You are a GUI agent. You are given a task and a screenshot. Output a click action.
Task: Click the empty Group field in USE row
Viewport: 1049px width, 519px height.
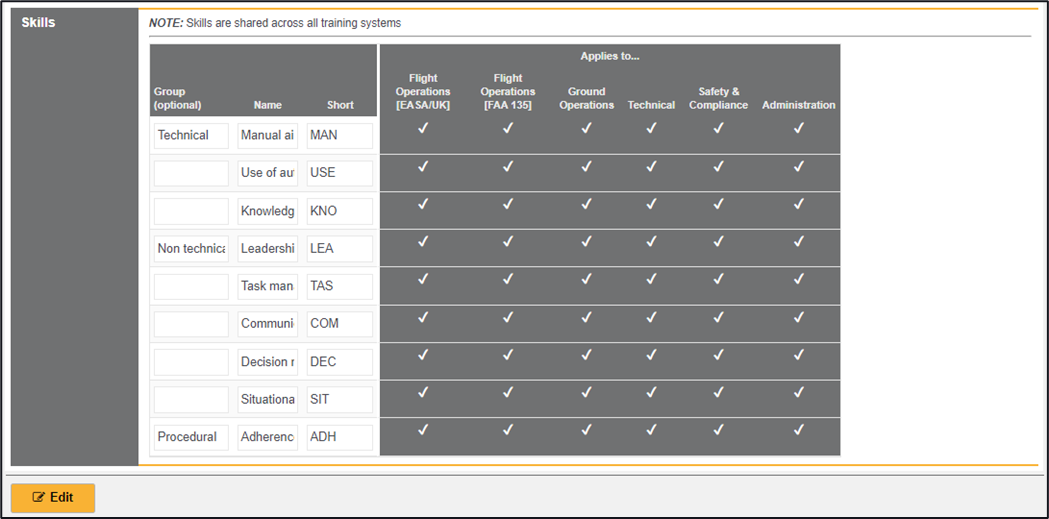click(x=191, y=173)
